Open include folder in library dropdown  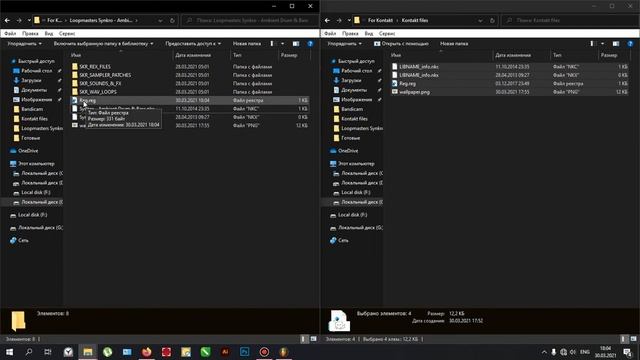click(104, 44)
